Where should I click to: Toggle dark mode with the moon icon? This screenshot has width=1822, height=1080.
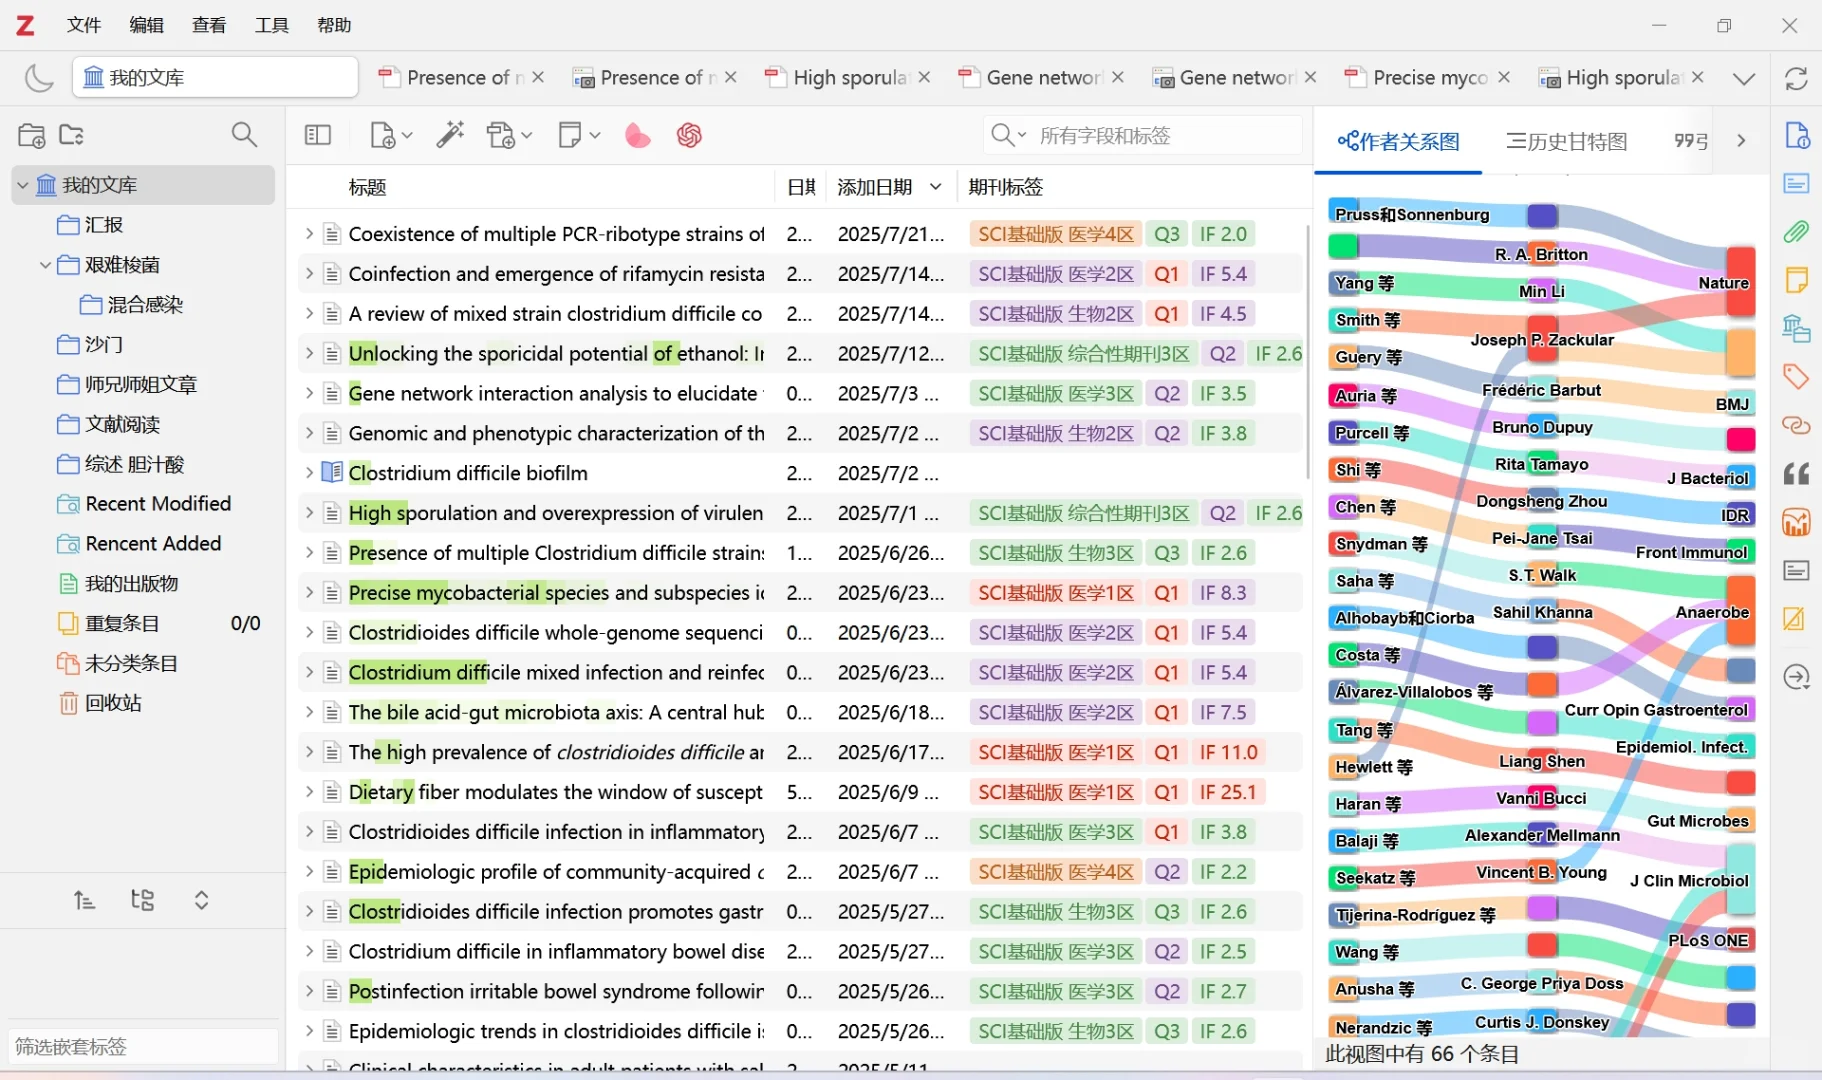pos(39,77)
